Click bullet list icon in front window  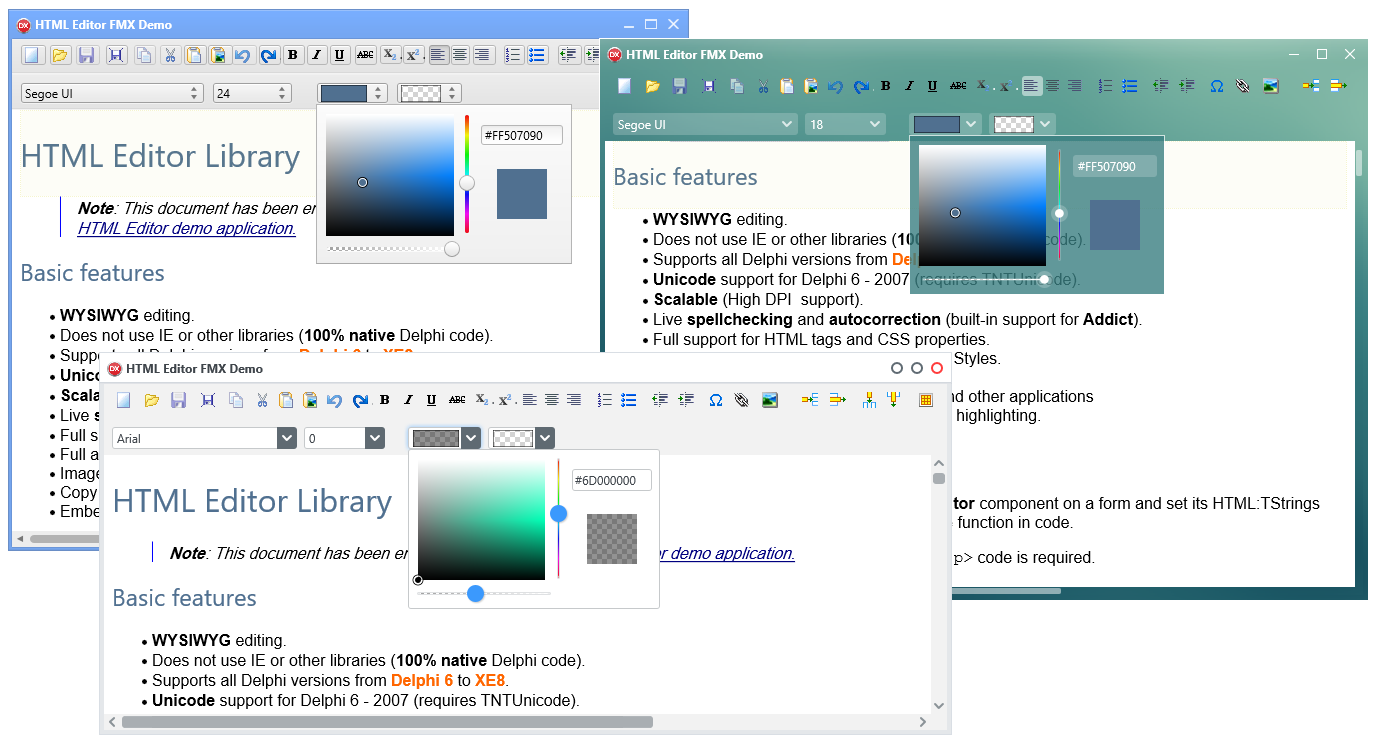pos(628,400)
